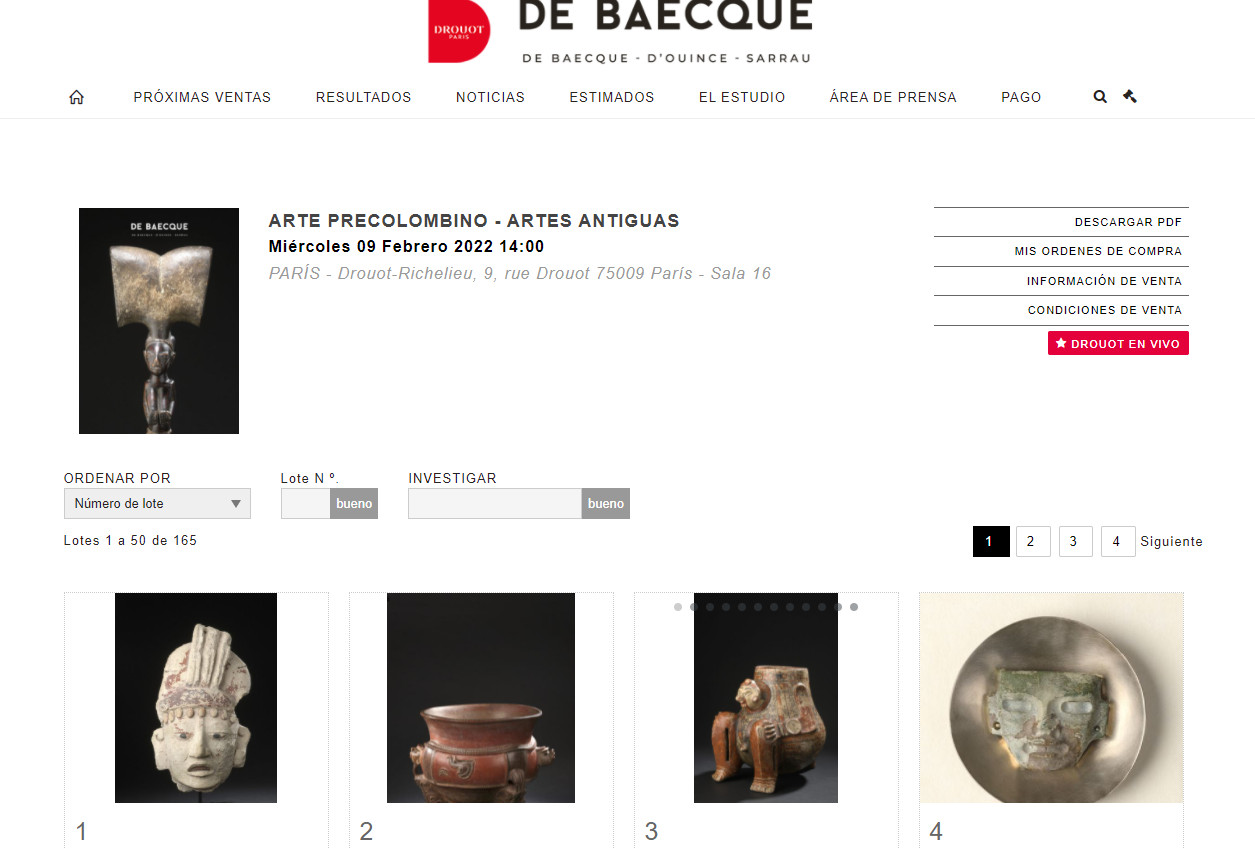
Task: Click bueno button beside Investigar field
Action: click(x=606, y=504)
